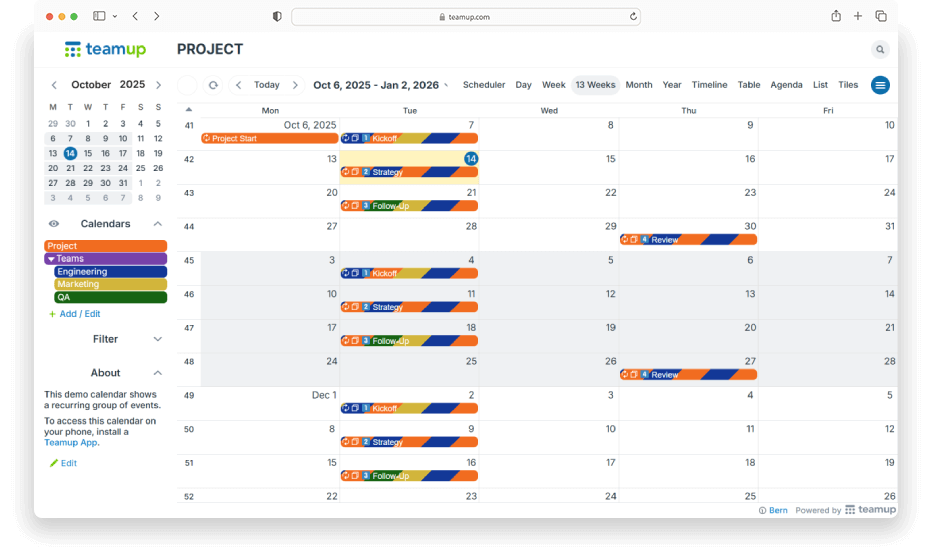
Task: Jump to Today
Action: pos(267,85)
